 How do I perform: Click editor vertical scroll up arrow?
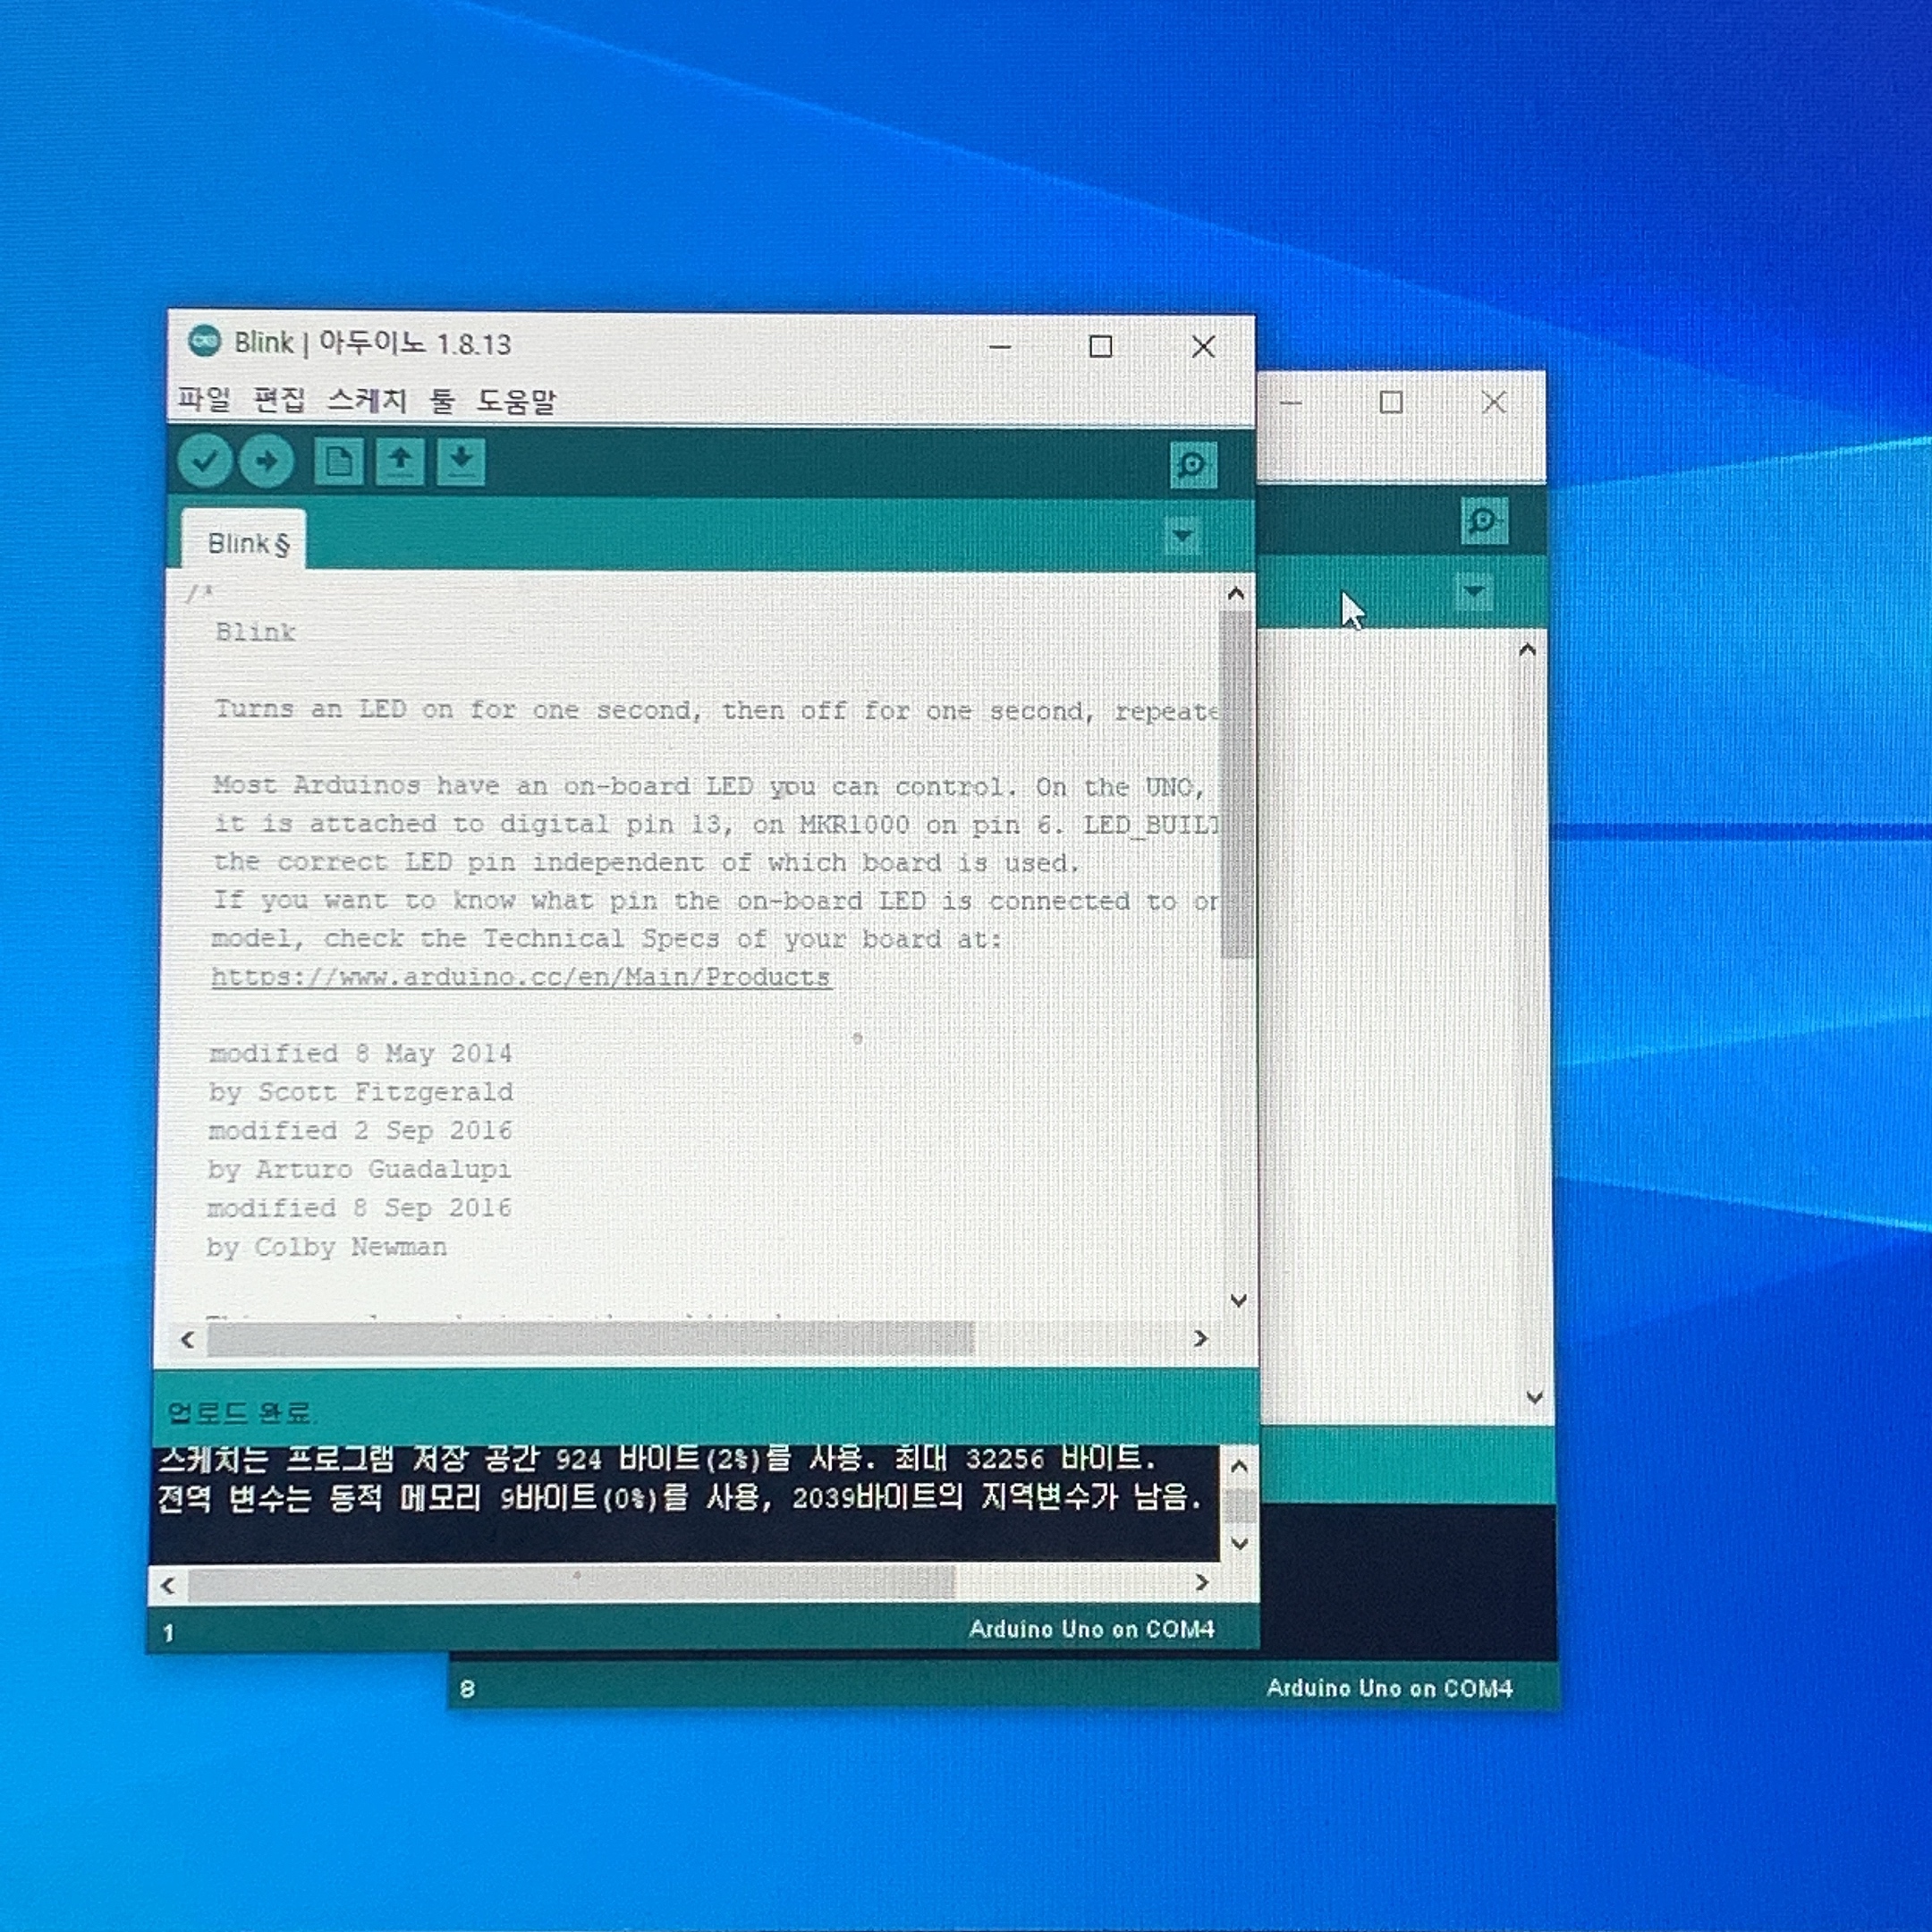[x=1236, y=594]
